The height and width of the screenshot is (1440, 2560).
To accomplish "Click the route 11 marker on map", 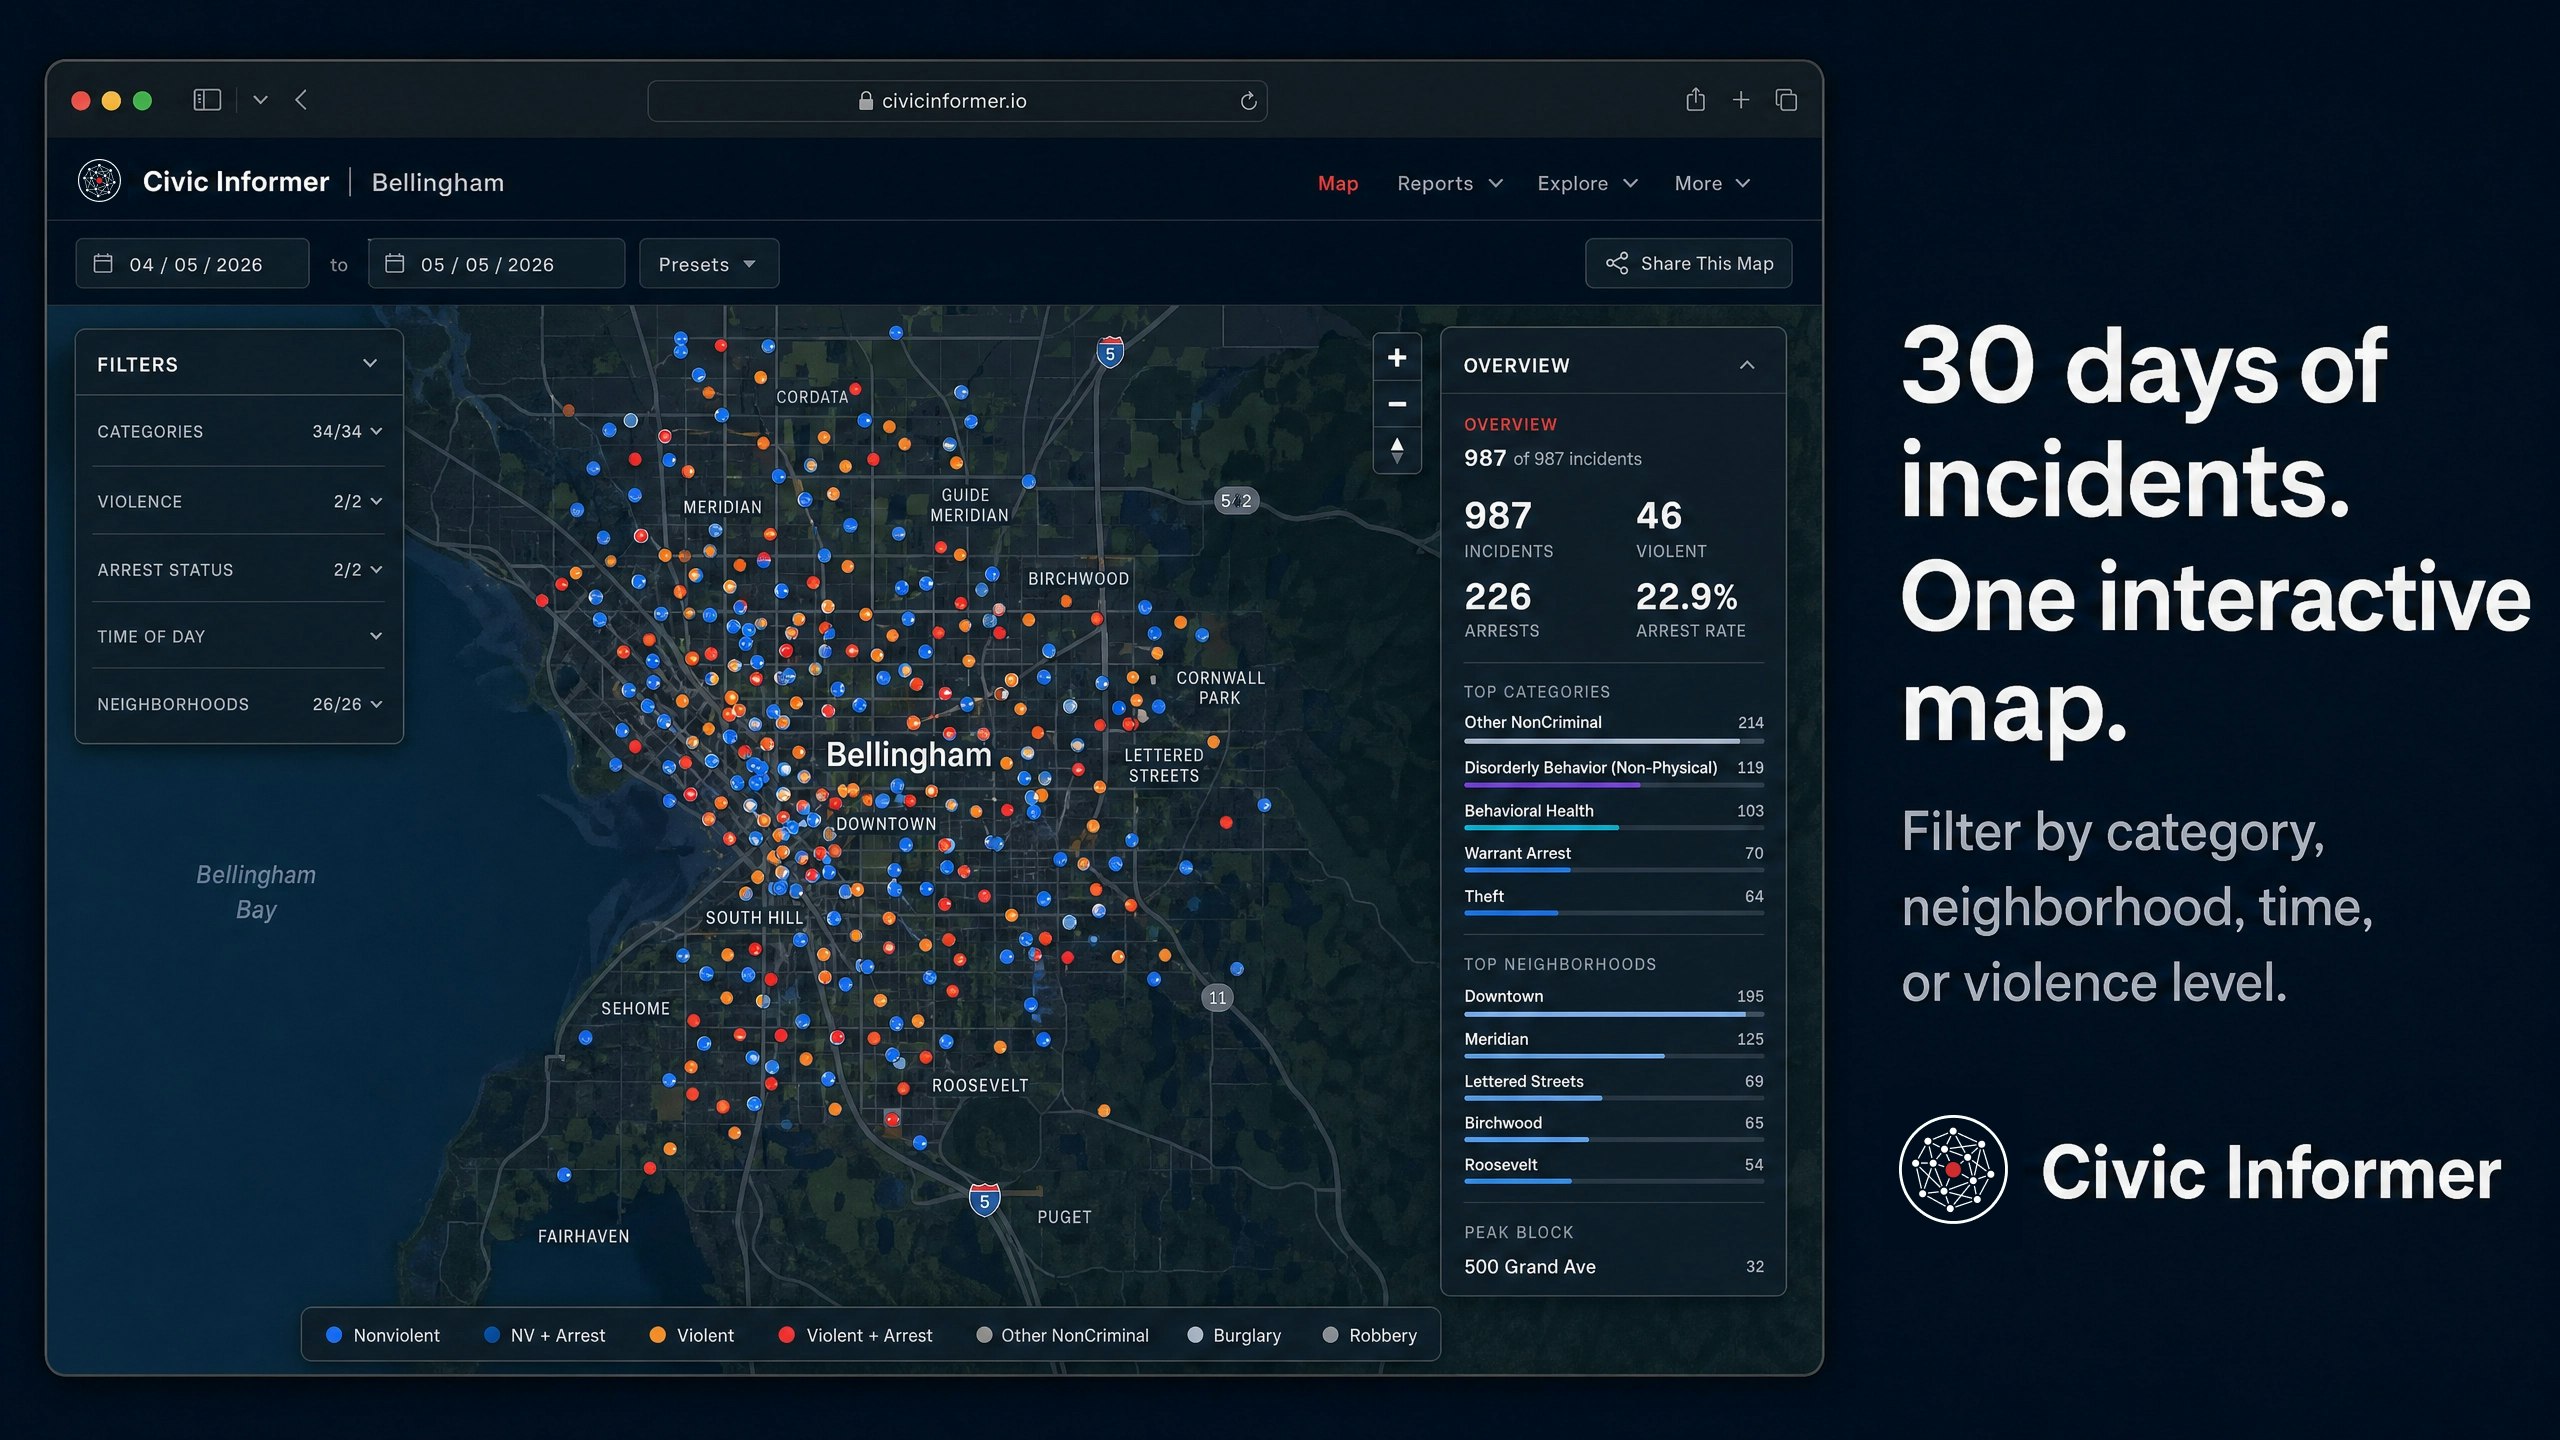I will 1217,997.
